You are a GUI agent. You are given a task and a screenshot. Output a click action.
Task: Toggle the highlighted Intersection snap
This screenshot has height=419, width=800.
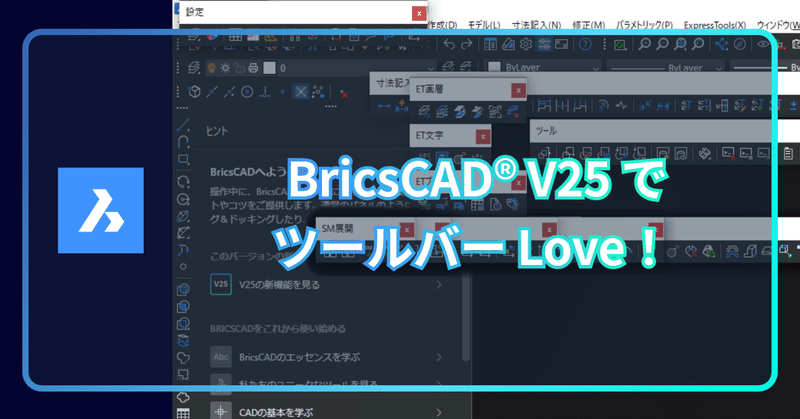(x=301, y=92)
